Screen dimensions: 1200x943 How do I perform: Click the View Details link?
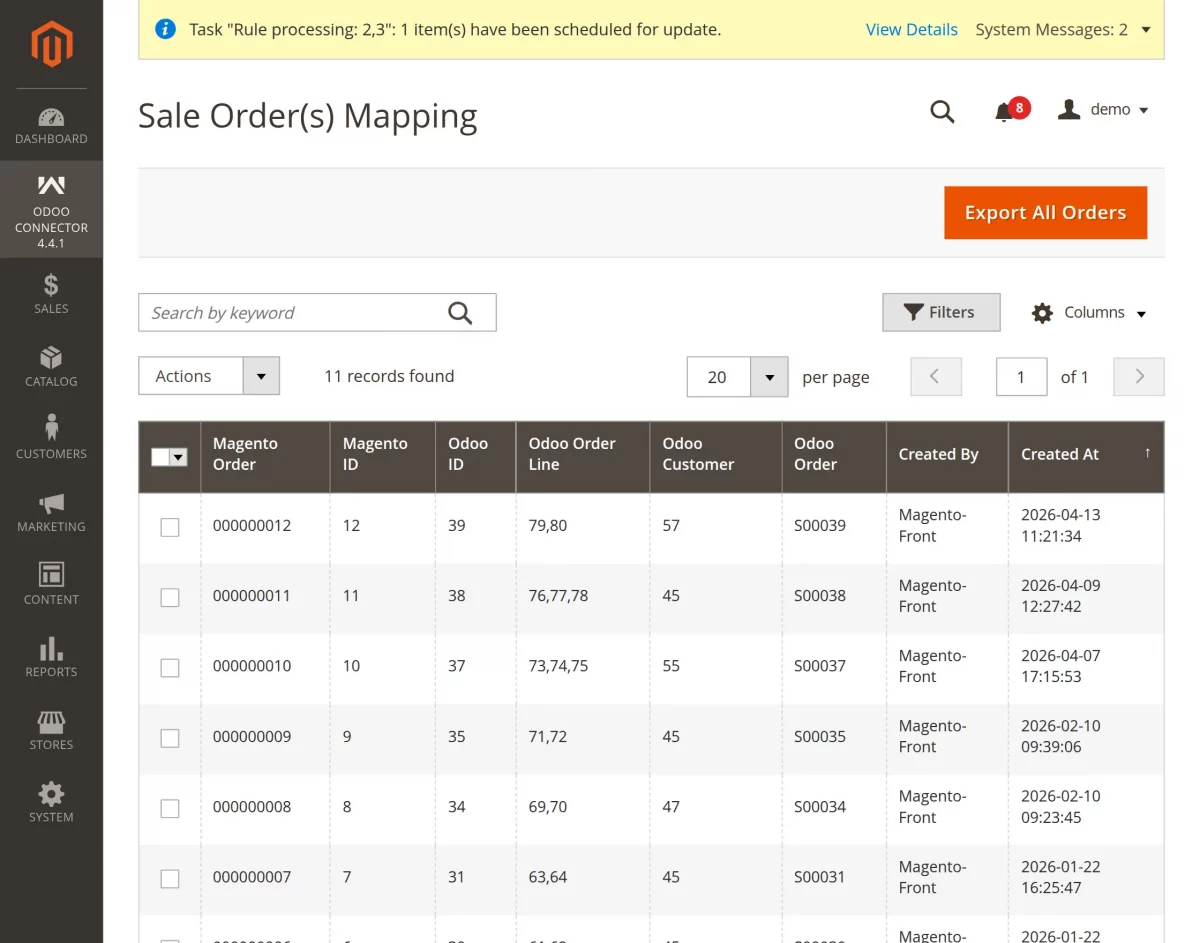[912, 29]
